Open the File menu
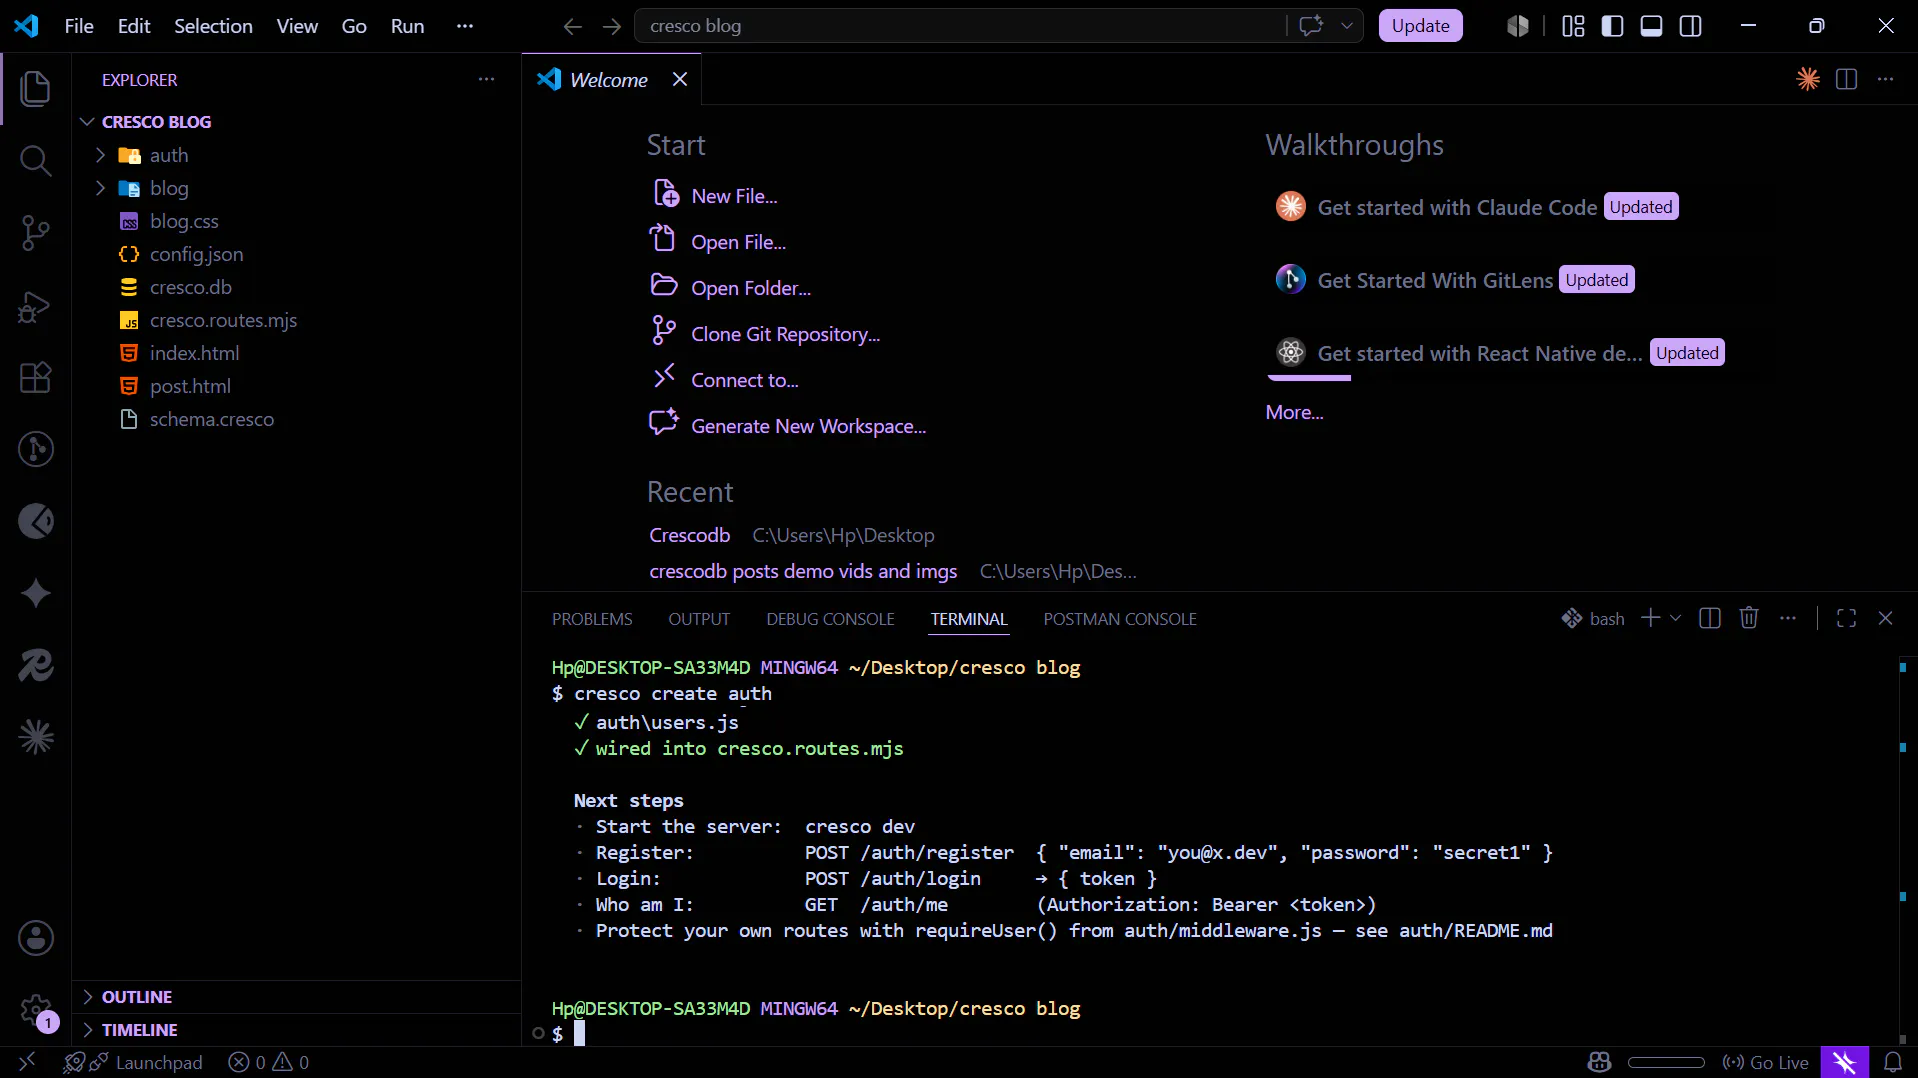The image size is (1918, 1078). click(x=79, y=26)
